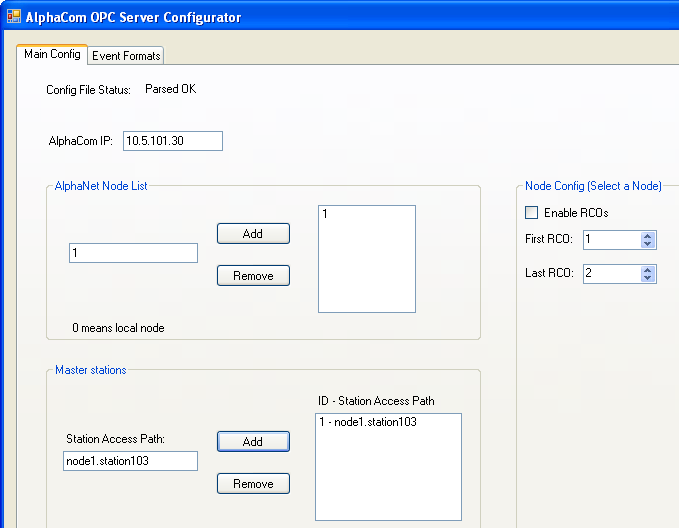Click inside the Last RCO value field

click(610, 274)
